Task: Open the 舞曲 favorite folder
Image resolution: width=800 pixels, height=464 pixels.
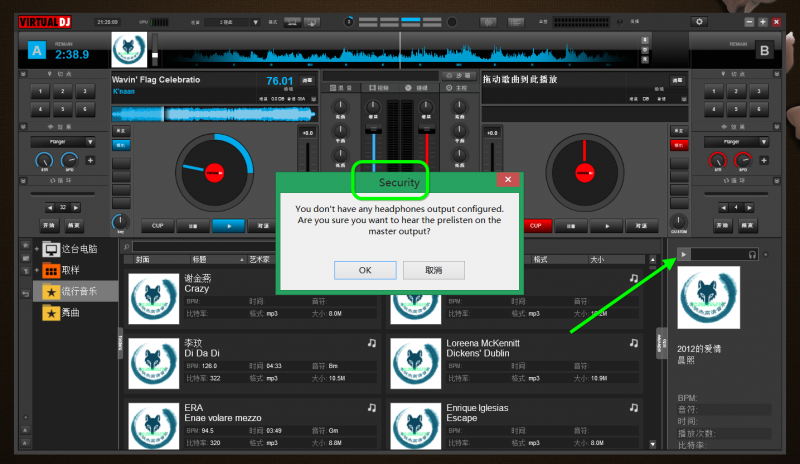Action: [x=61, y=312]
